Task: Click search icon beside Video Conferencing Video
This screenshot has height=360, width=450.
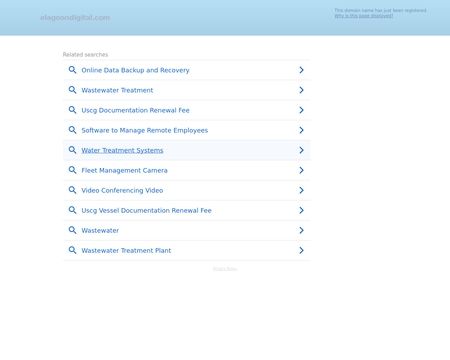Action: click(x=72, y=190)
